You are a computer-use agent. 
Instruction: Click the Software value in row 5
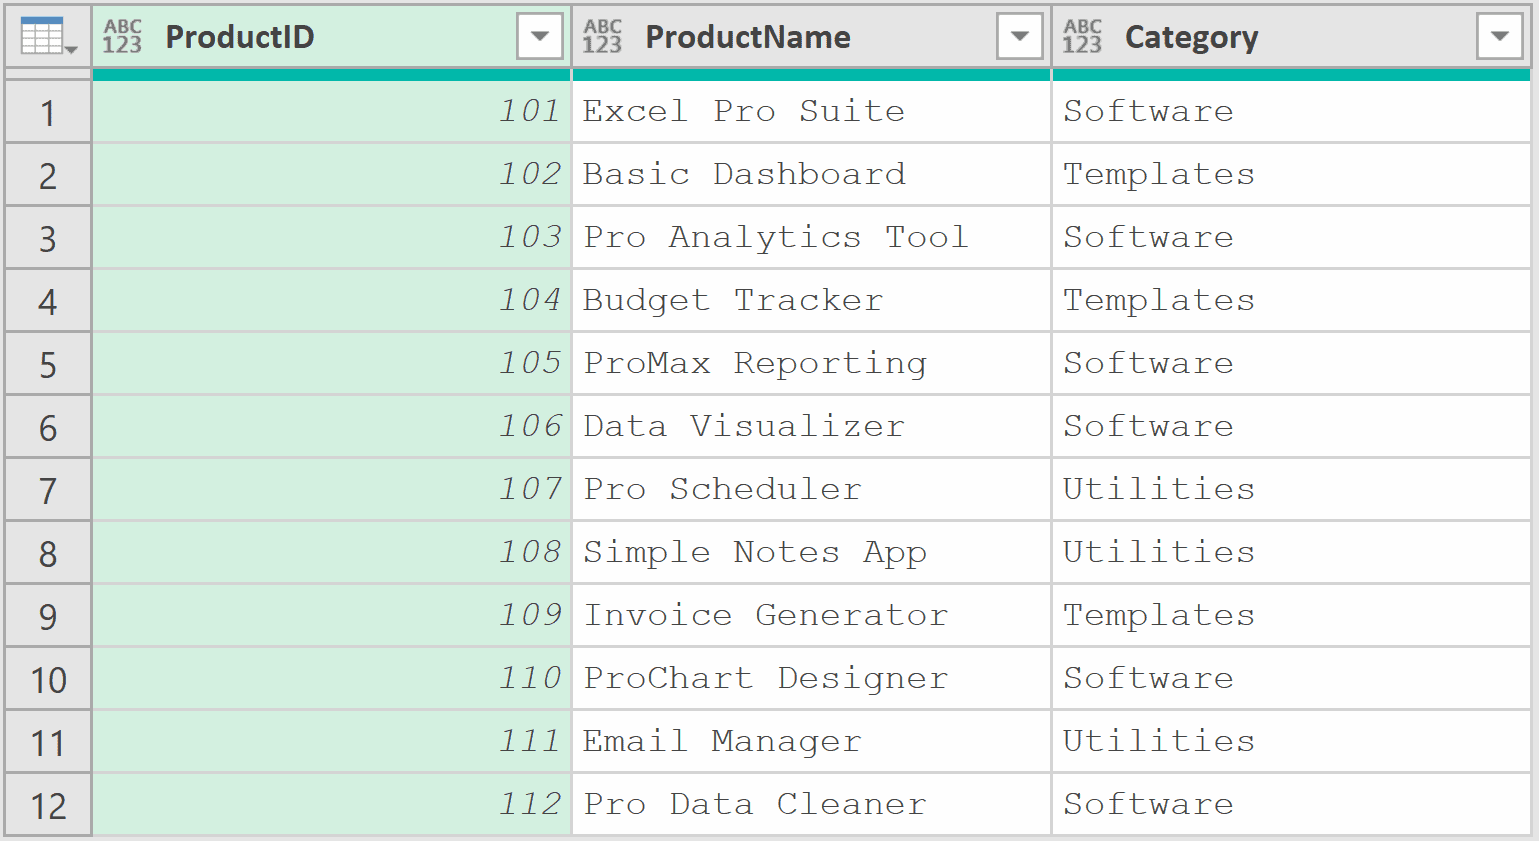click(1147, 363)
